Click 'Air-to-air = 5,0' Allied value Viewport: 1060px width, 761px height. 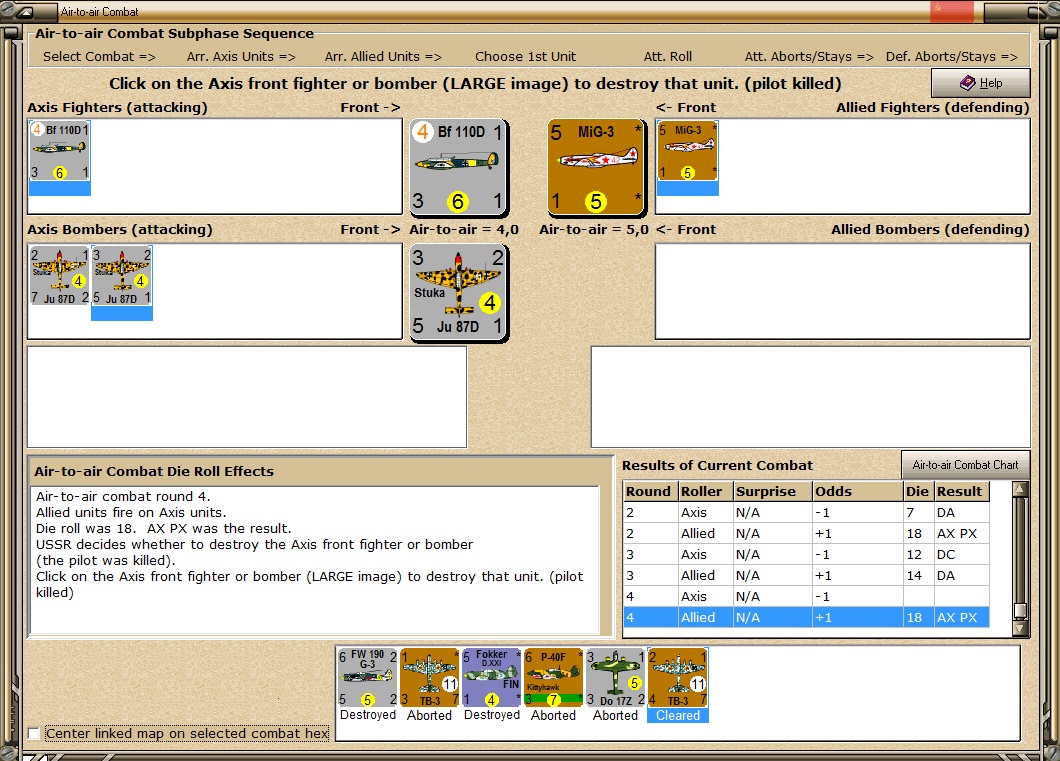pos(594,230)
